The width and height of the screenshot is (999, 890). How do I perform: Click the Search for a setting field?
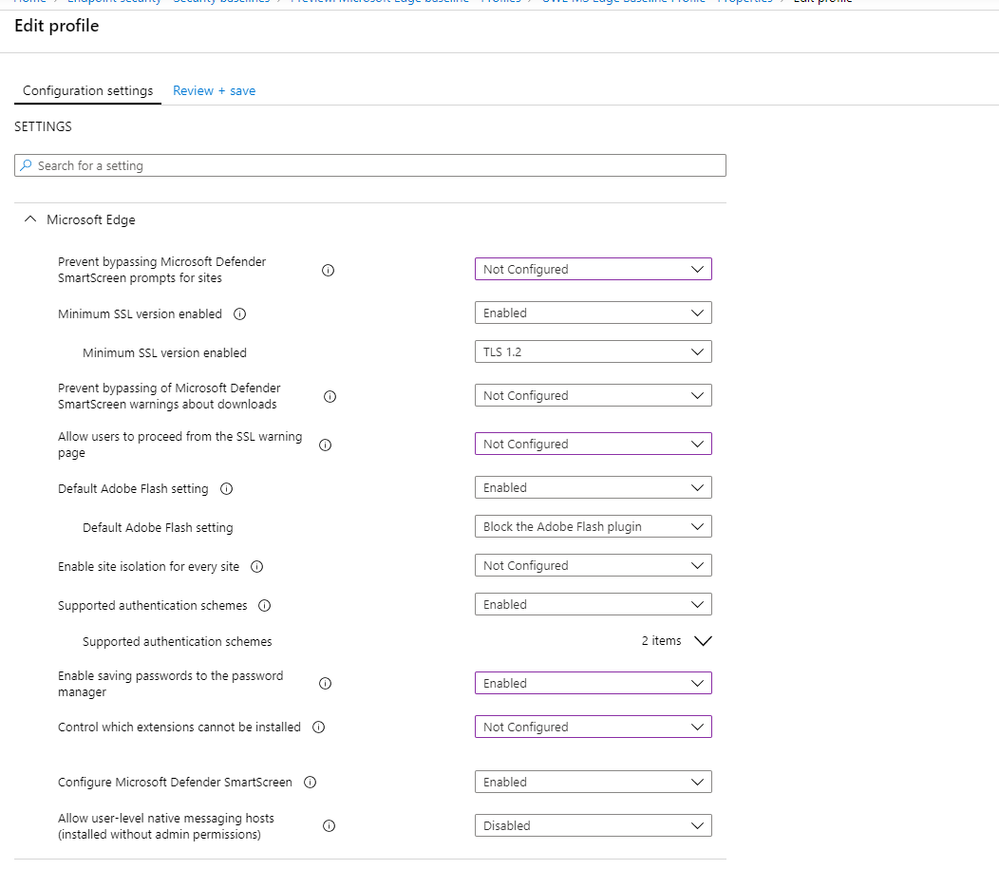(x=370, y=166)
